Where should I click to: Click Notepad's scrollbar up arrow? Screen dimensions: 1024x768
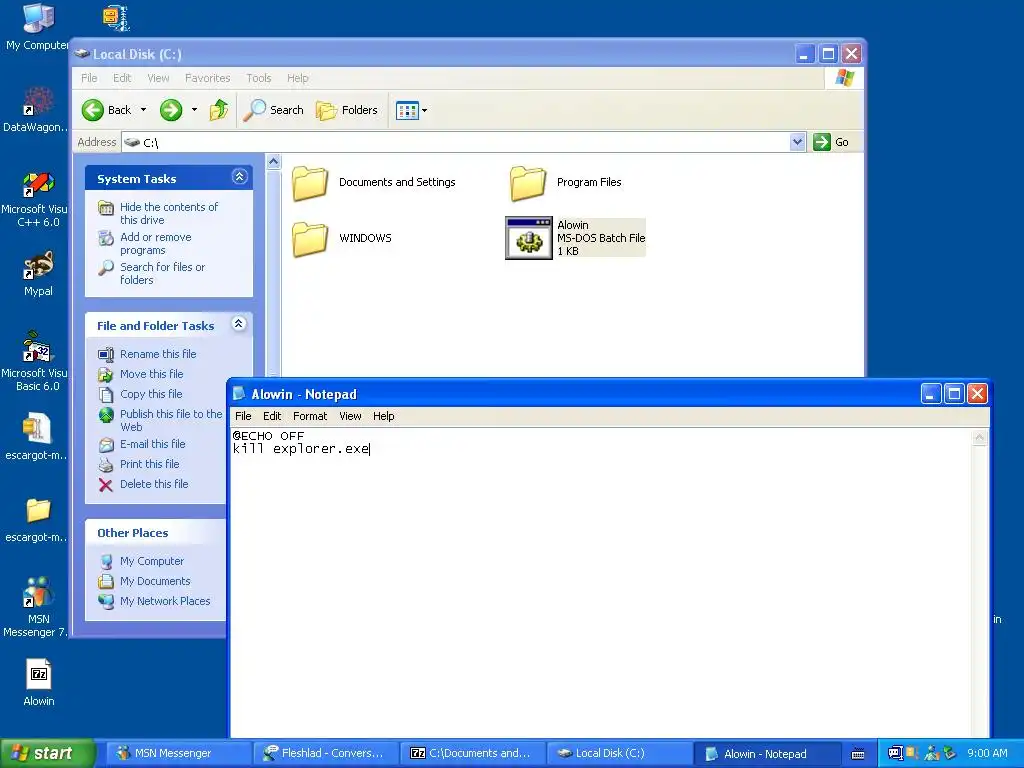click(980, 438)
